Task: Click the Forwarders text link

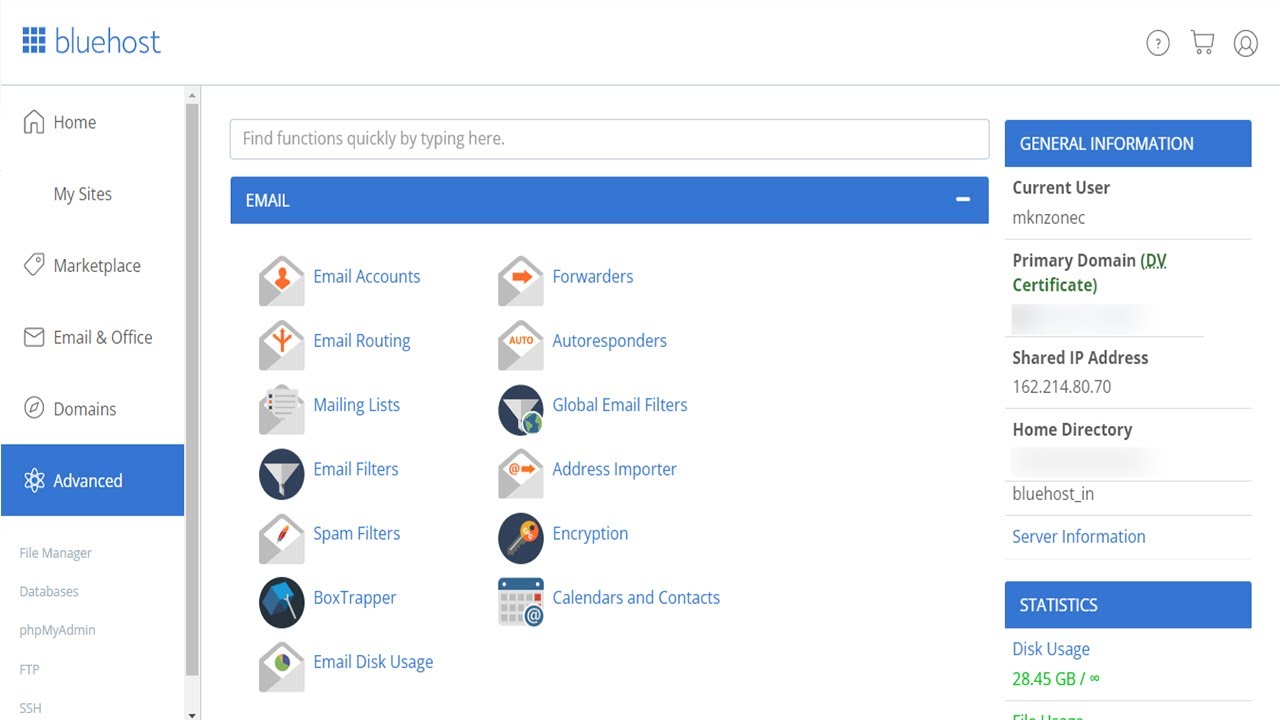Action: coord(593,277)
